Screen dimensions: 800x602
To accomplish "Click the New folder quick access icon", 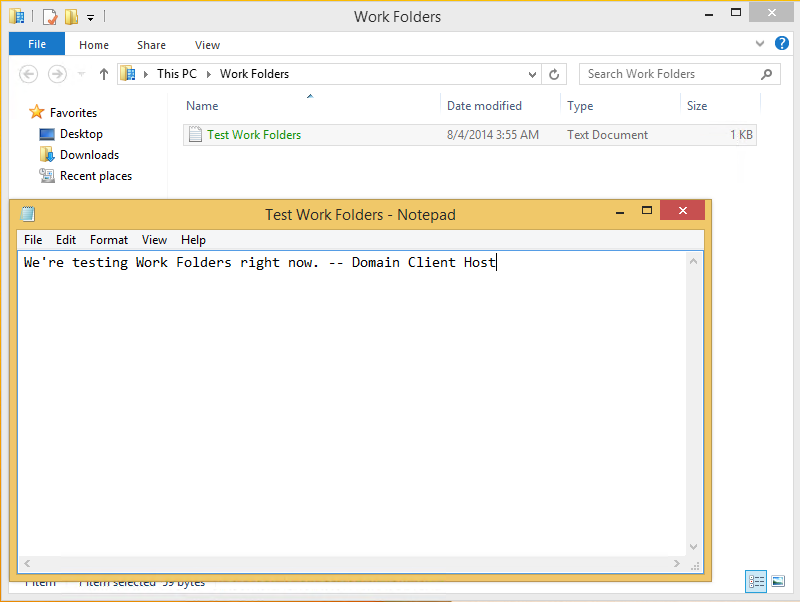I will click(71, 17).
